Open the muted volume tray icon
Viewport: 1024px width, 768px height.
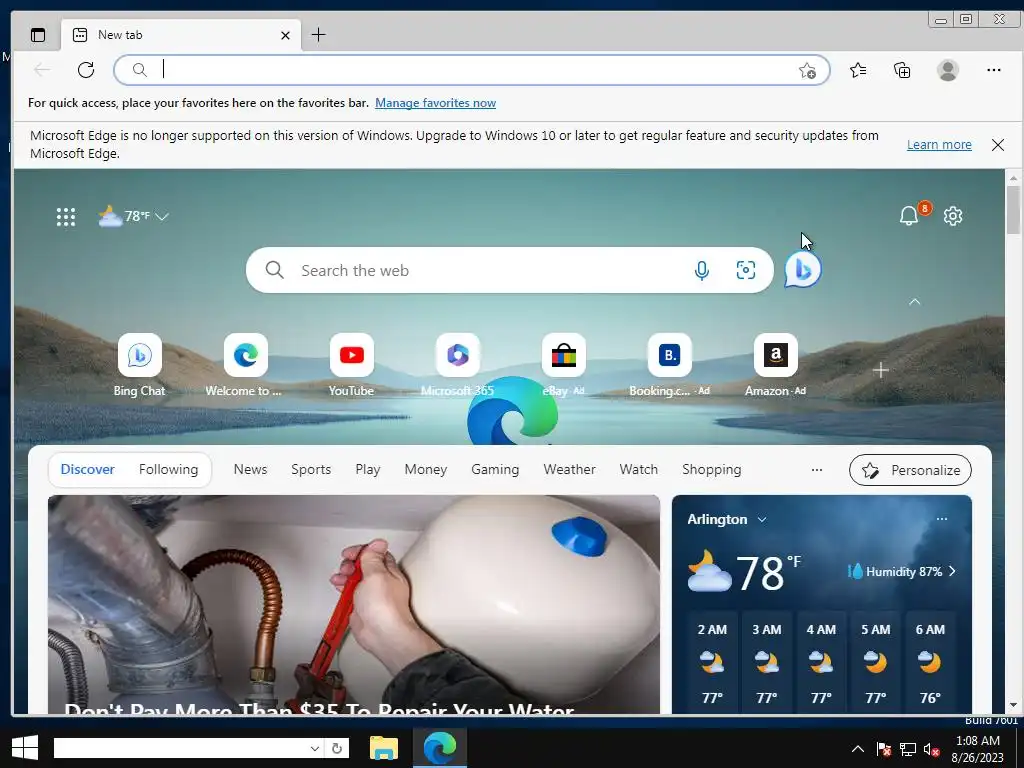click(x=931, y=749)
